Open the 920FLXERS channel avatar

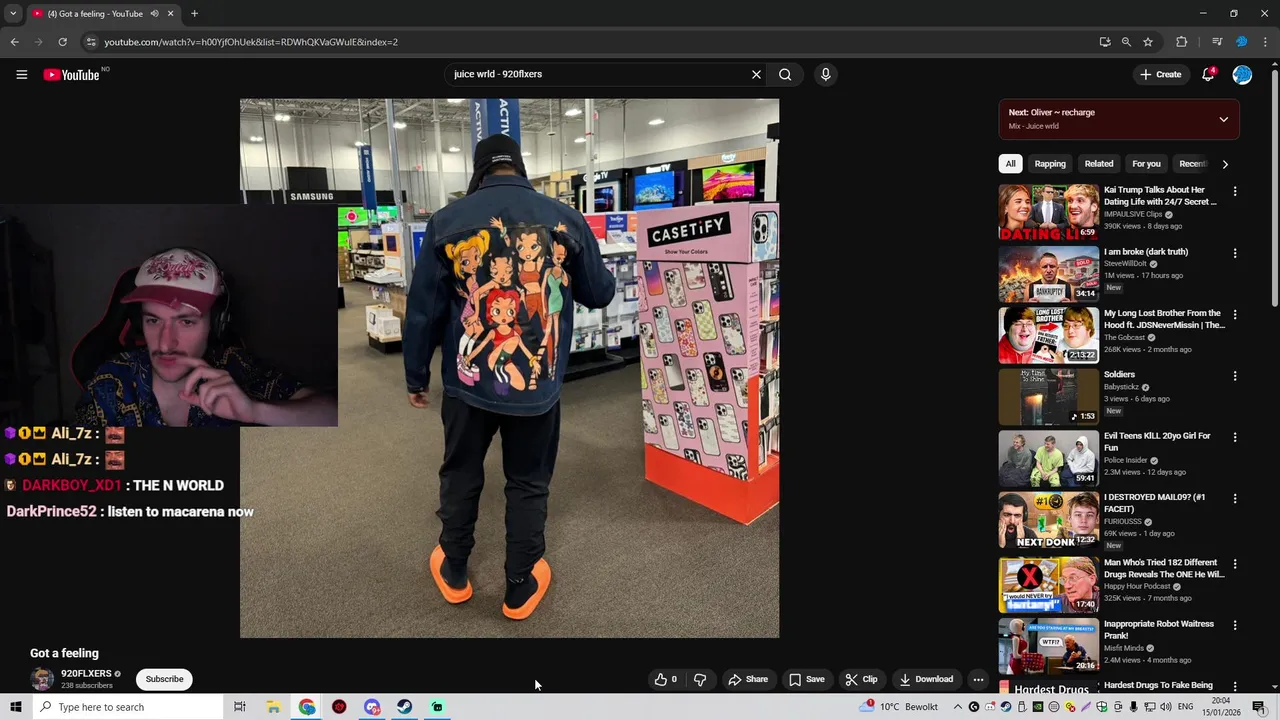click(x=42, y=679)
